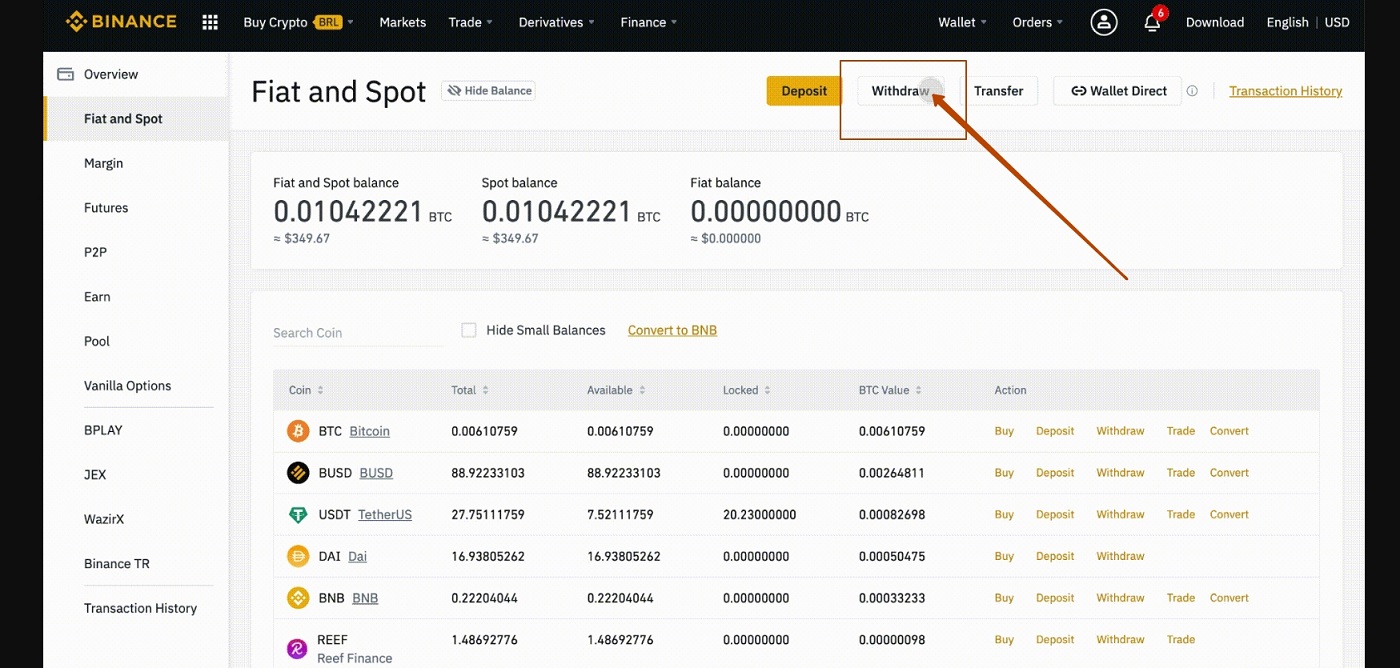This screenshot has width=1400, height=668.
Task: Open the apps grid menu icon
Action: pyautogui.click(x=210, y=22)
